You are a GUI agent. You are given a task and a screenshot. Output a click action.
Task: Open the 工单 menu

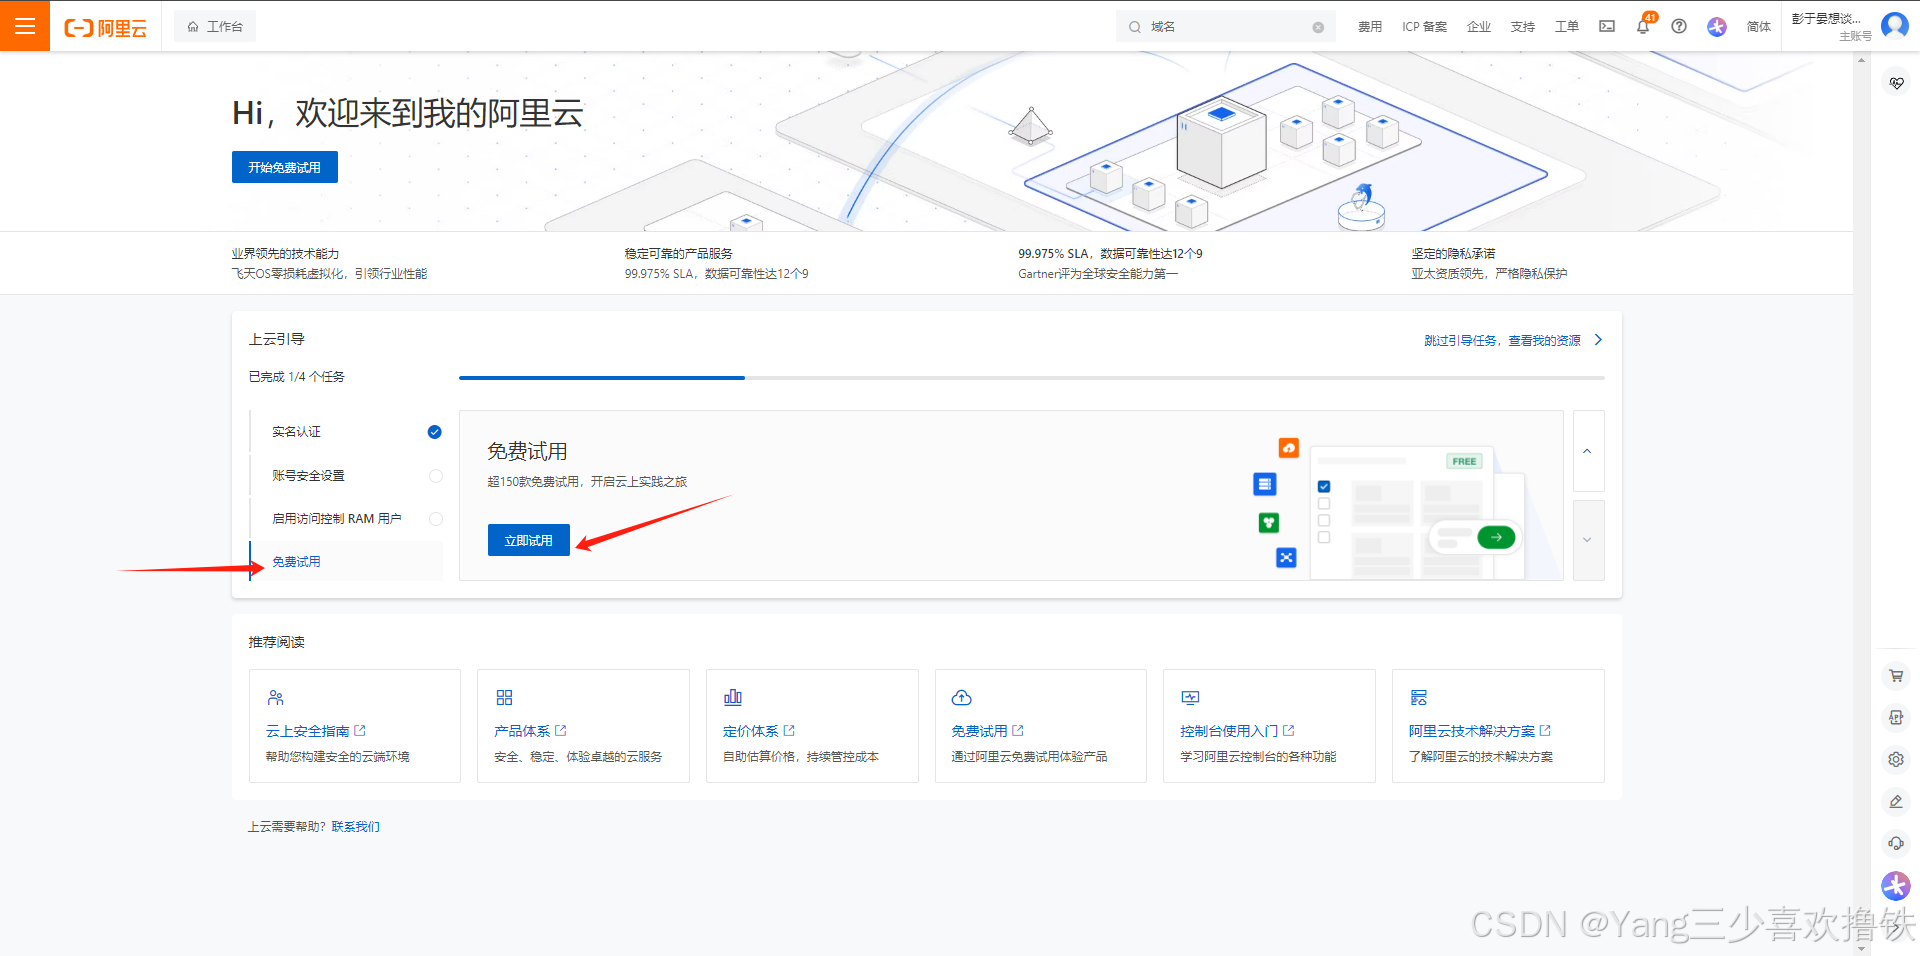pos(1567,27)
